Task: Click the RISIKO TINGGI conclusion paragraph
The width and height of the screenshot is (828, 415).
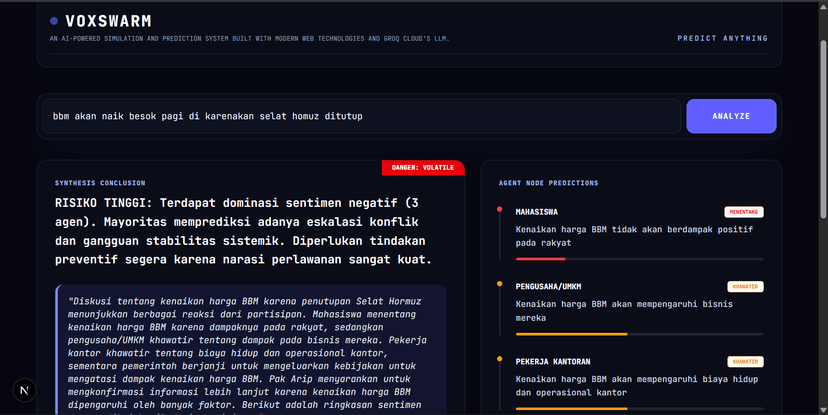Action: click(243, 231)
